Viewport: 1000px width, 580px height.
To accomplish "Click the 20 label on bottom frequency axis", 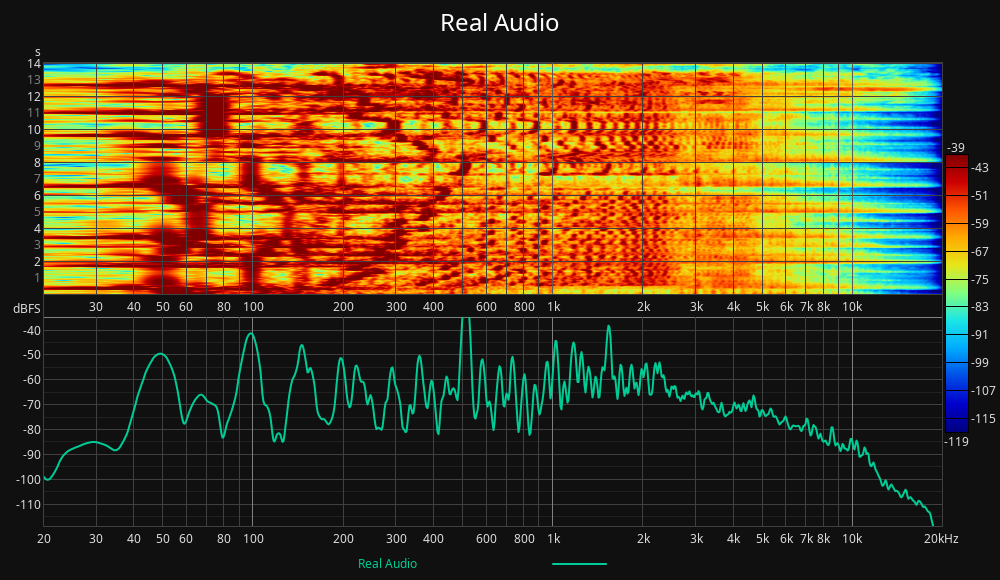I will point(44,539).
